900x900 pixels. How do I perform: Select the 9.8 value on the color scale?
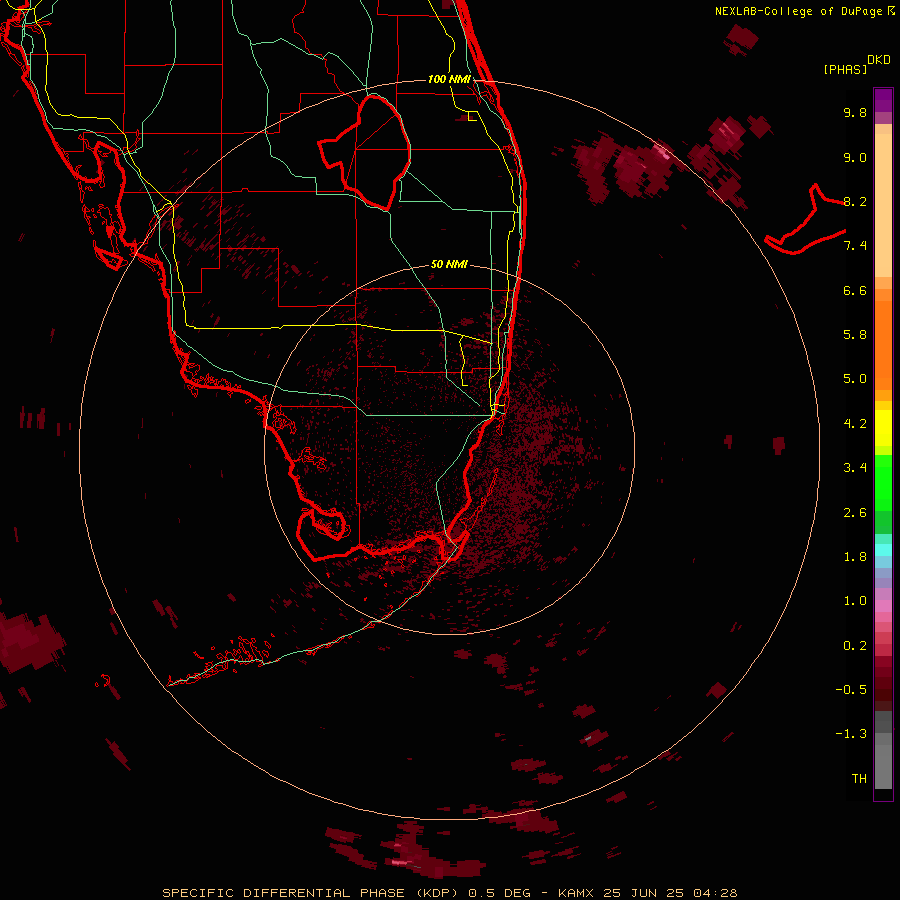(855, 112)
